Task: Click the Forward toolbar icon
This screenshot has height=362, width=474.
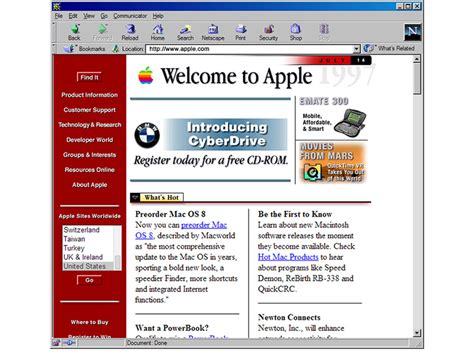Action: pyautogui.click(x=102, y=32)
